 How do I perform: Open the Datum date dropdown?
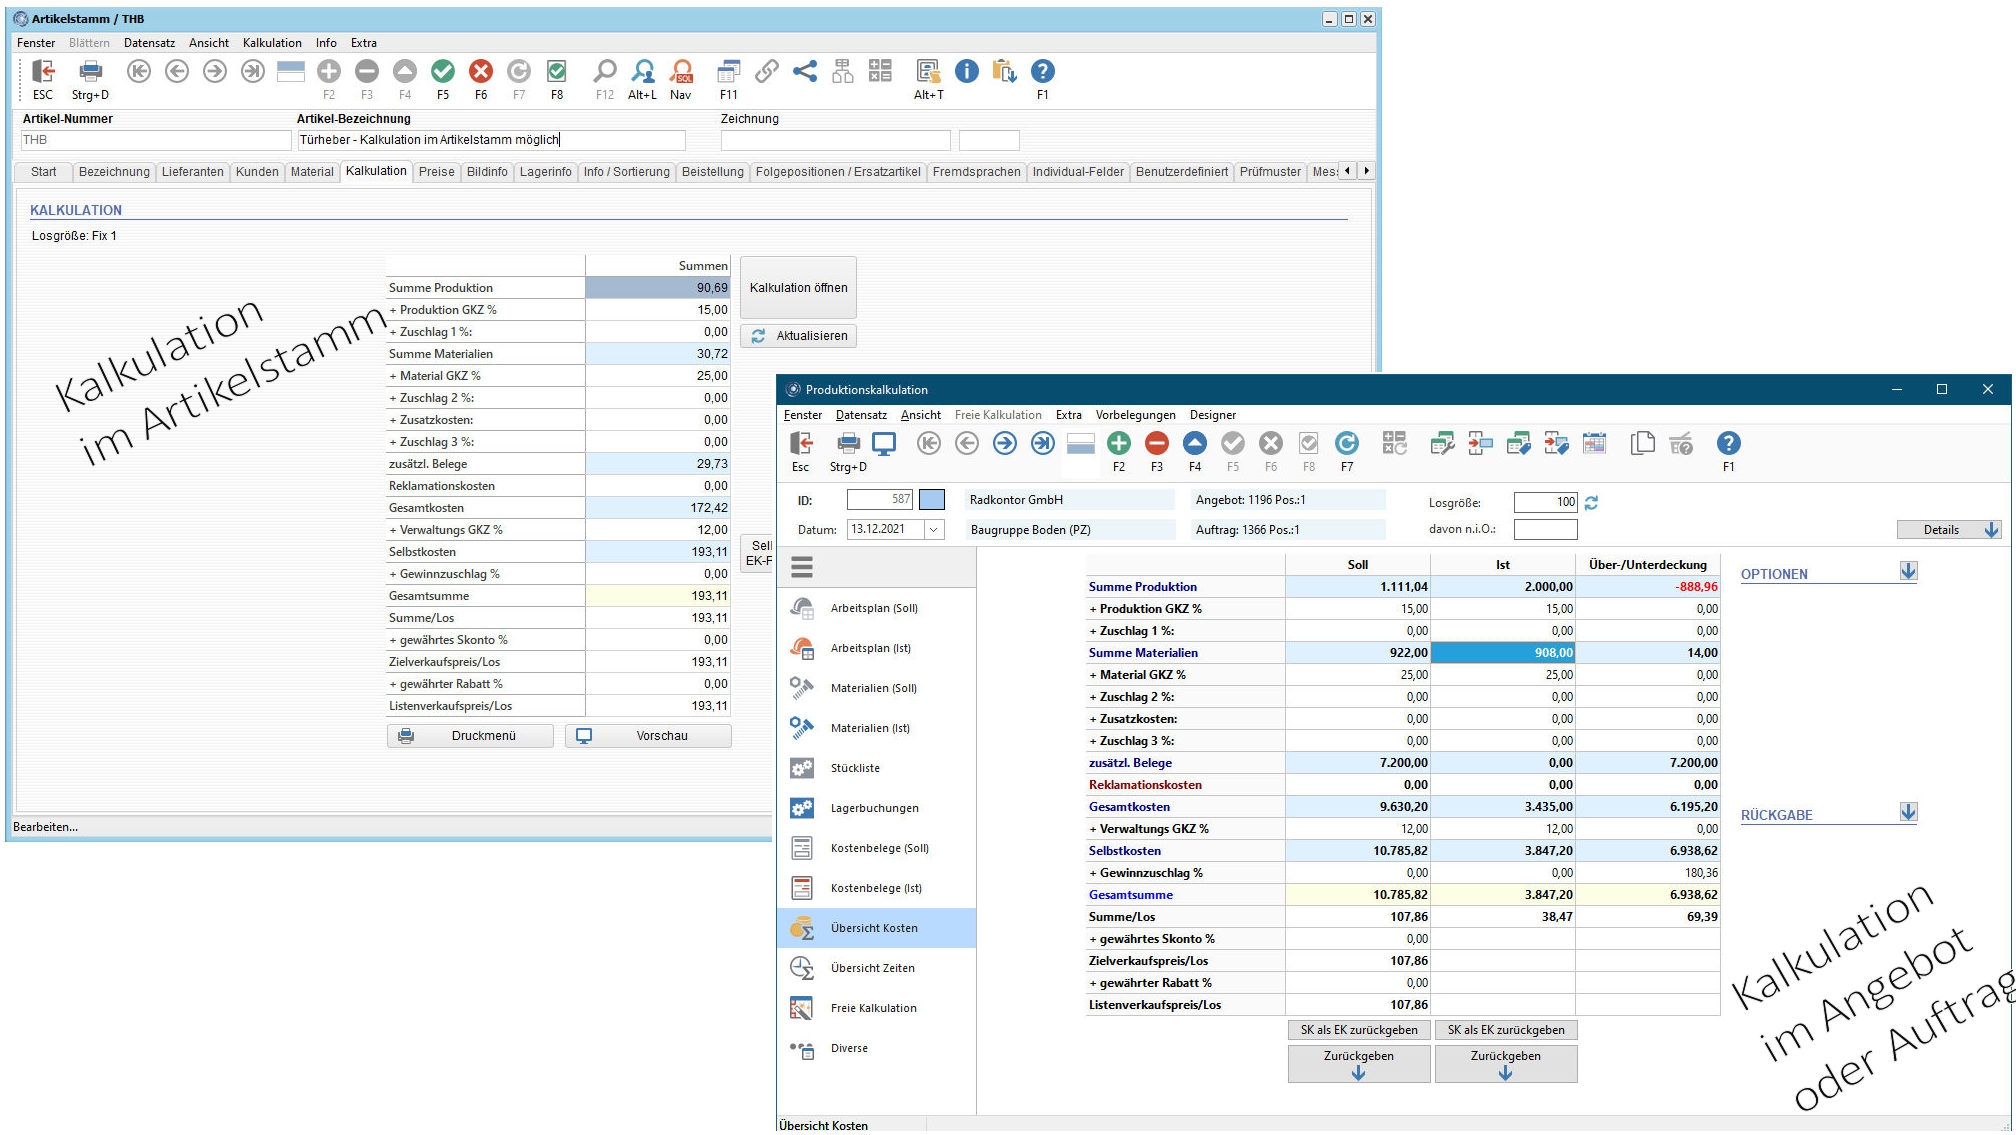[934, 530]
